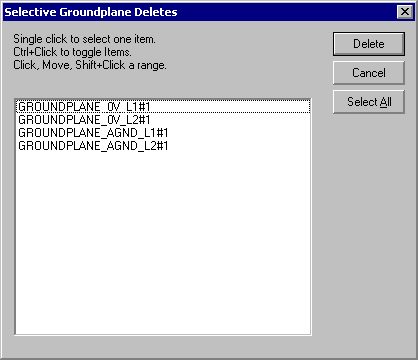Focus the dotted-outline first list row
The width and height of the screenshot is (418, 360).
[163, 107]
